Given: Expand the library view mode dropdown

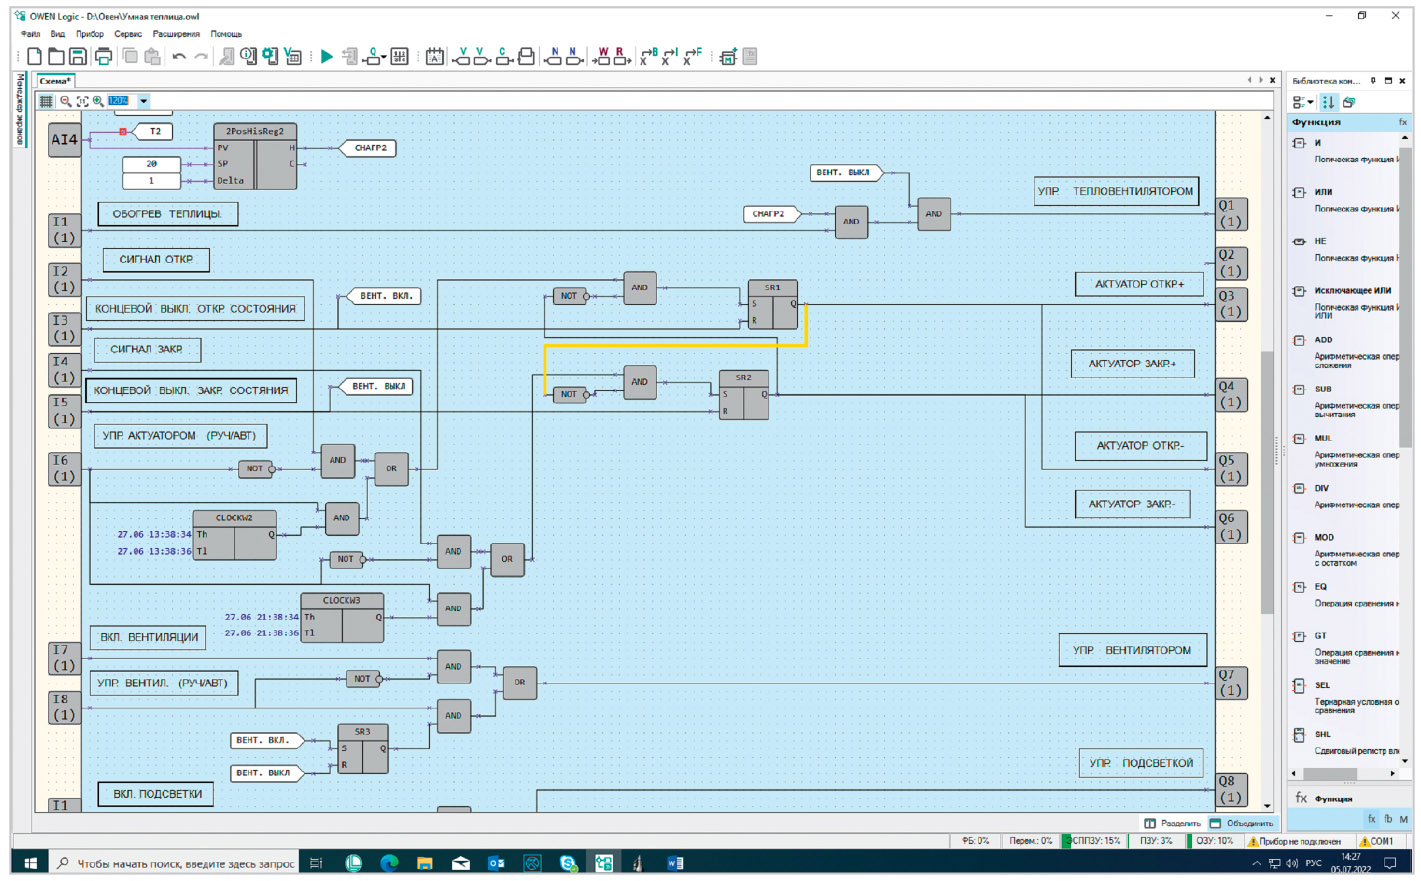Looking at the screenshot, I should (x=1302, y=102).
